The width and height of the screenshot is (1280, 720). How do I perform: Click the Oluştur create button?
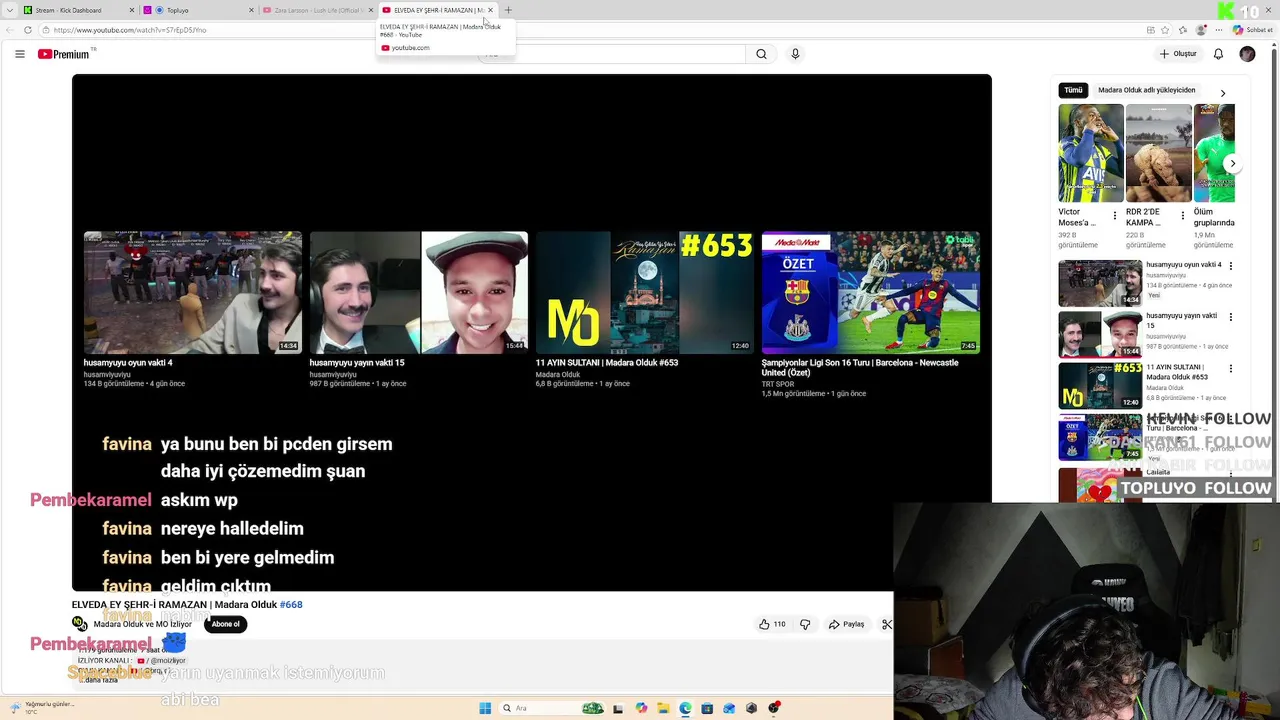[1178, 54]
